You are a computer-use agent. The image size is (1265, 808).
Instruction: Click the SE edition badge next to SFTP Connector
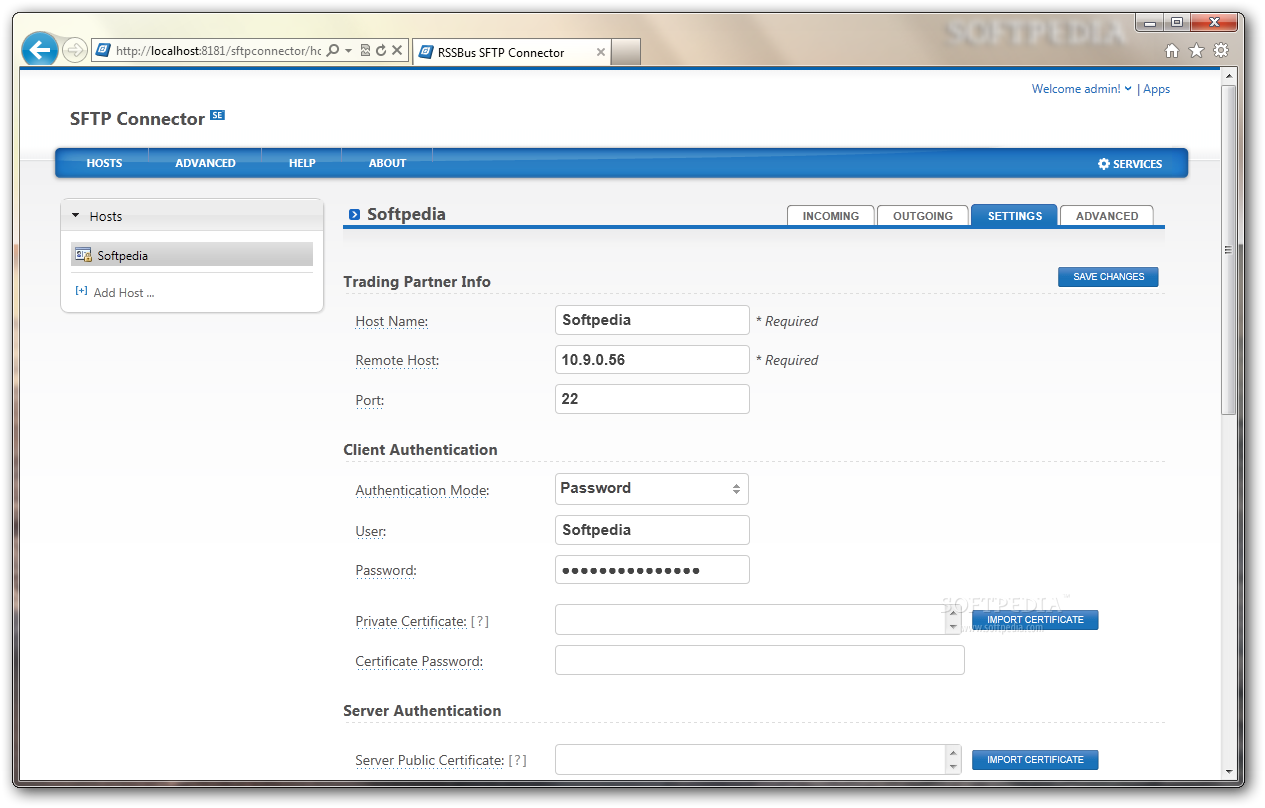point(217,115)
